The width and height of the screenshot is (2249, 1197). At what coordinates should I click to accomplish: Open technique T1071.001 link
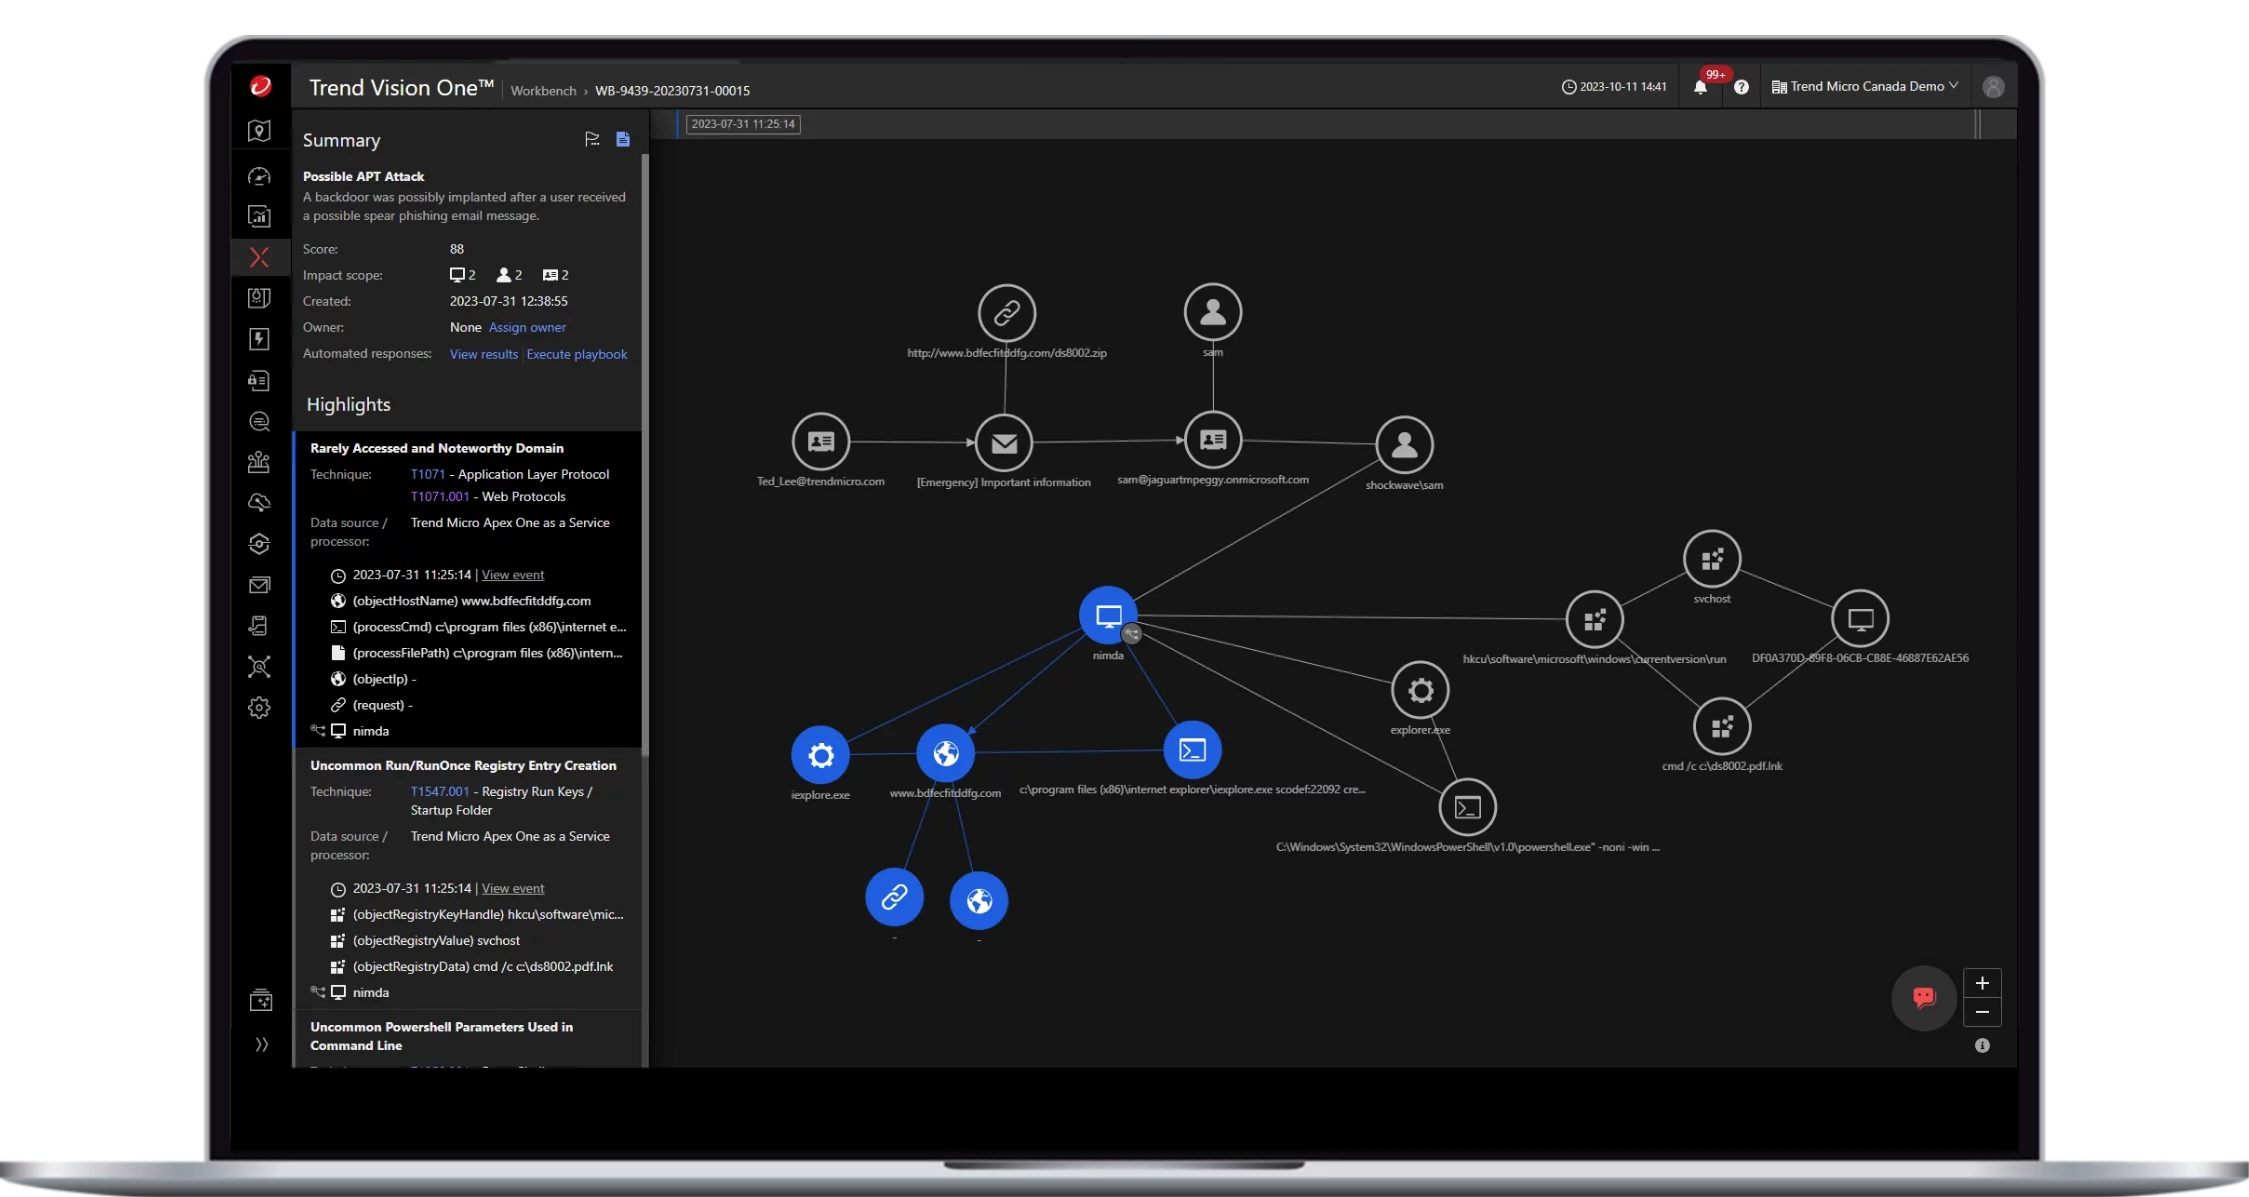[x=439, y=496]
